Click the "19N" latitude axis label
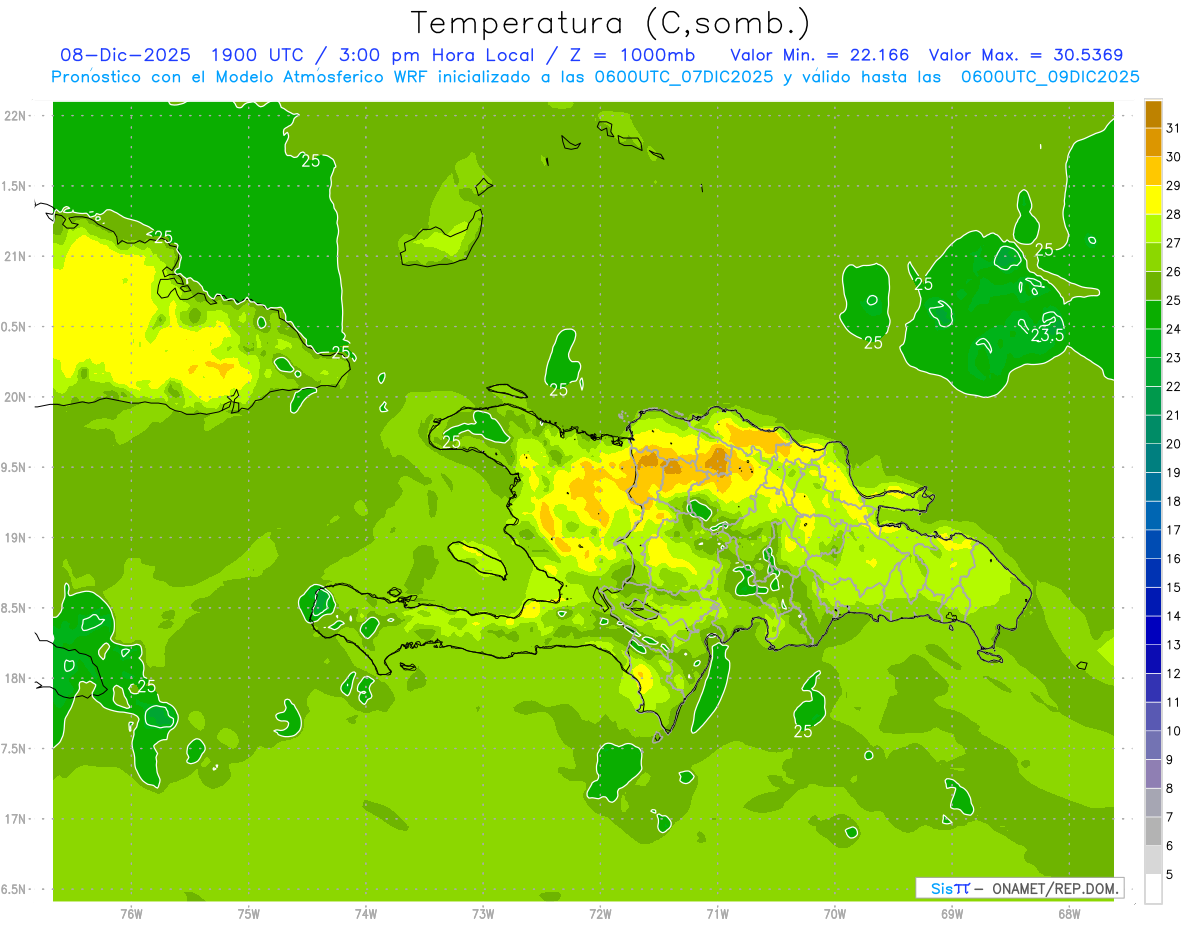Image resolution: width=1200 pixels, height=927 pixels. point(14,537)
